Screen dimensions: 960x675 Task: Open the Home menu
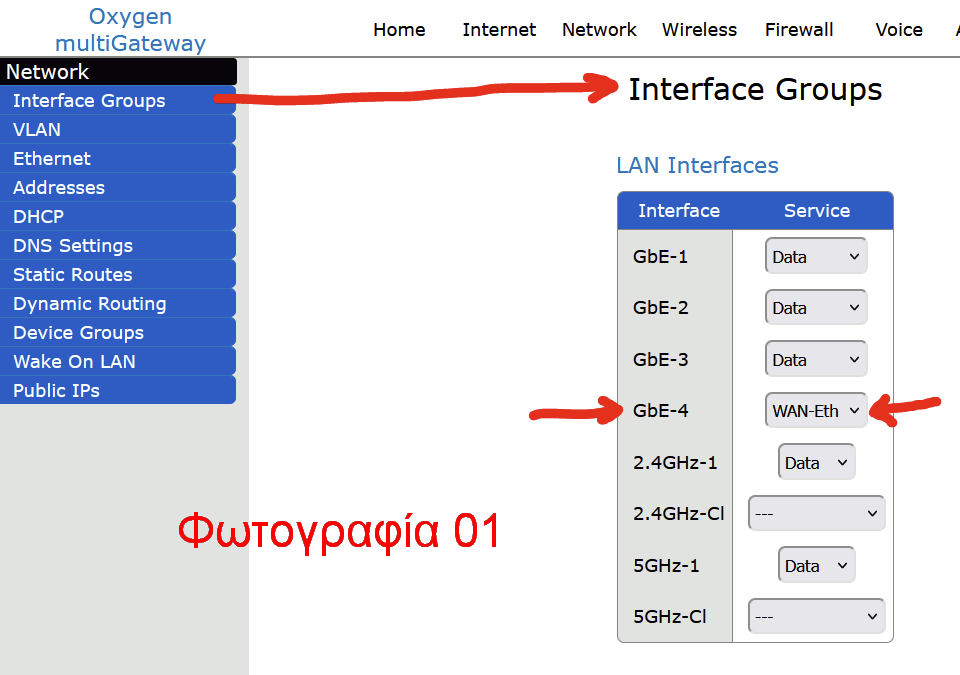(399, 29)
